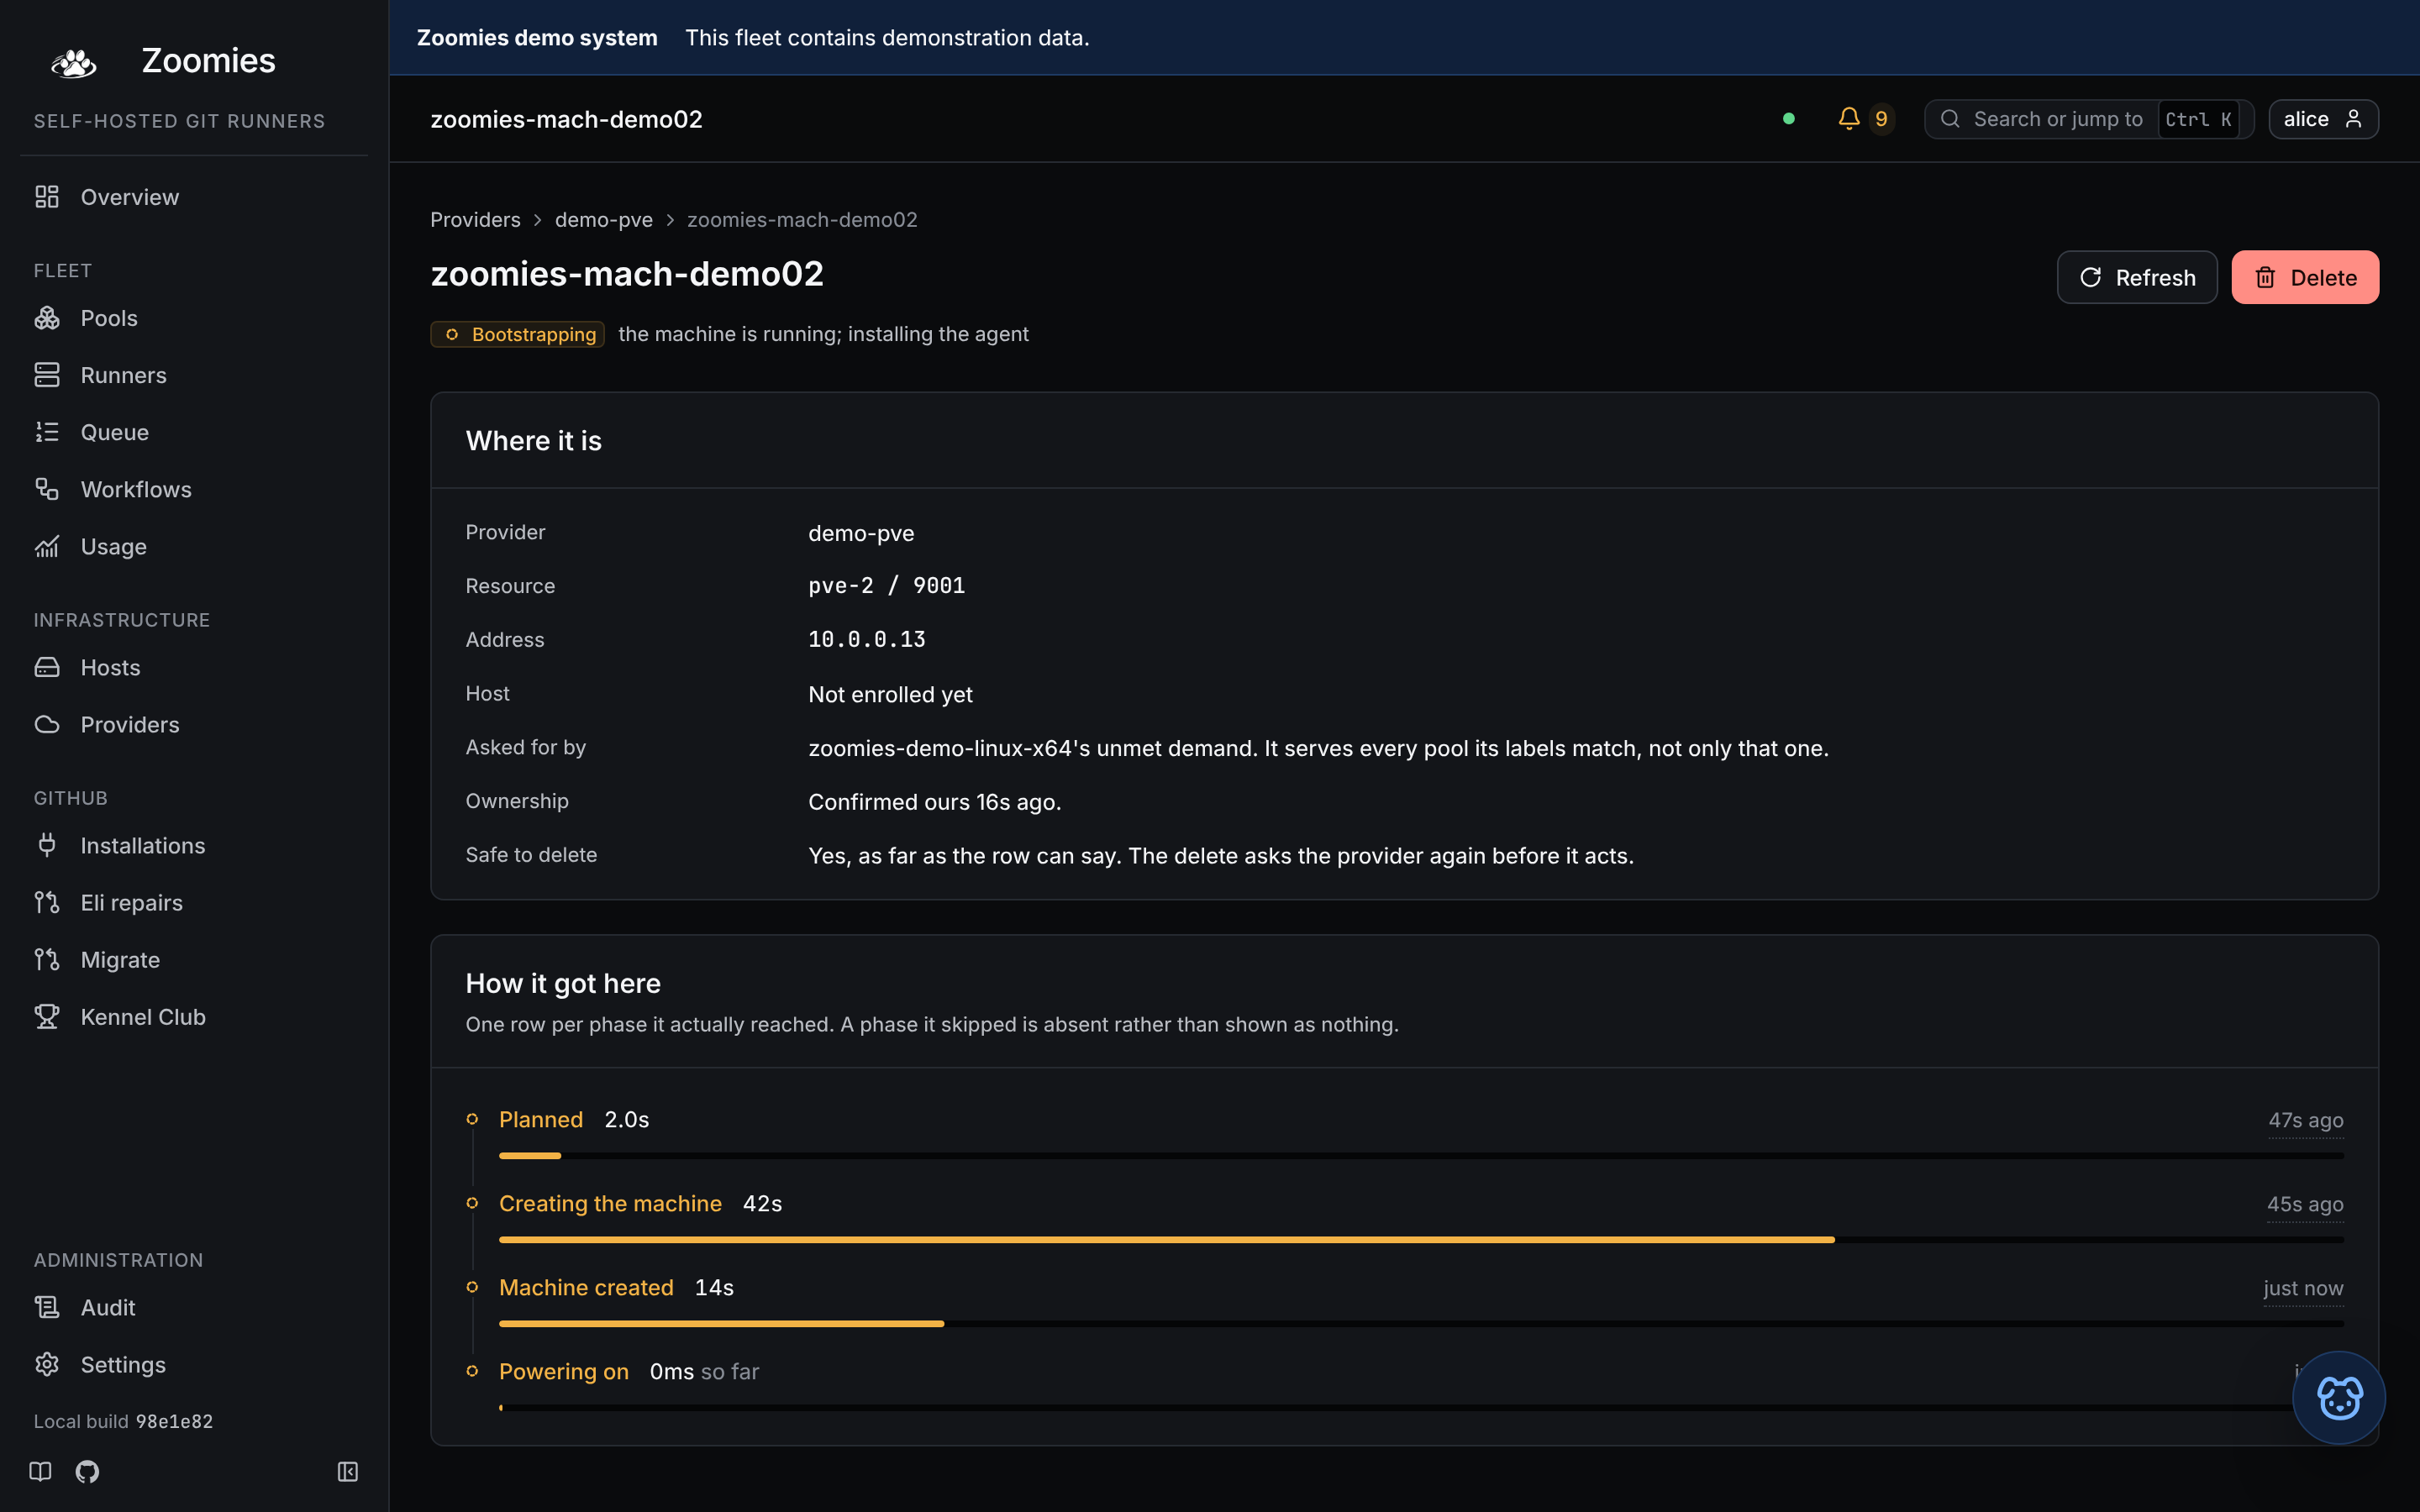Collapse the sidebar panel

point(348,1471)
